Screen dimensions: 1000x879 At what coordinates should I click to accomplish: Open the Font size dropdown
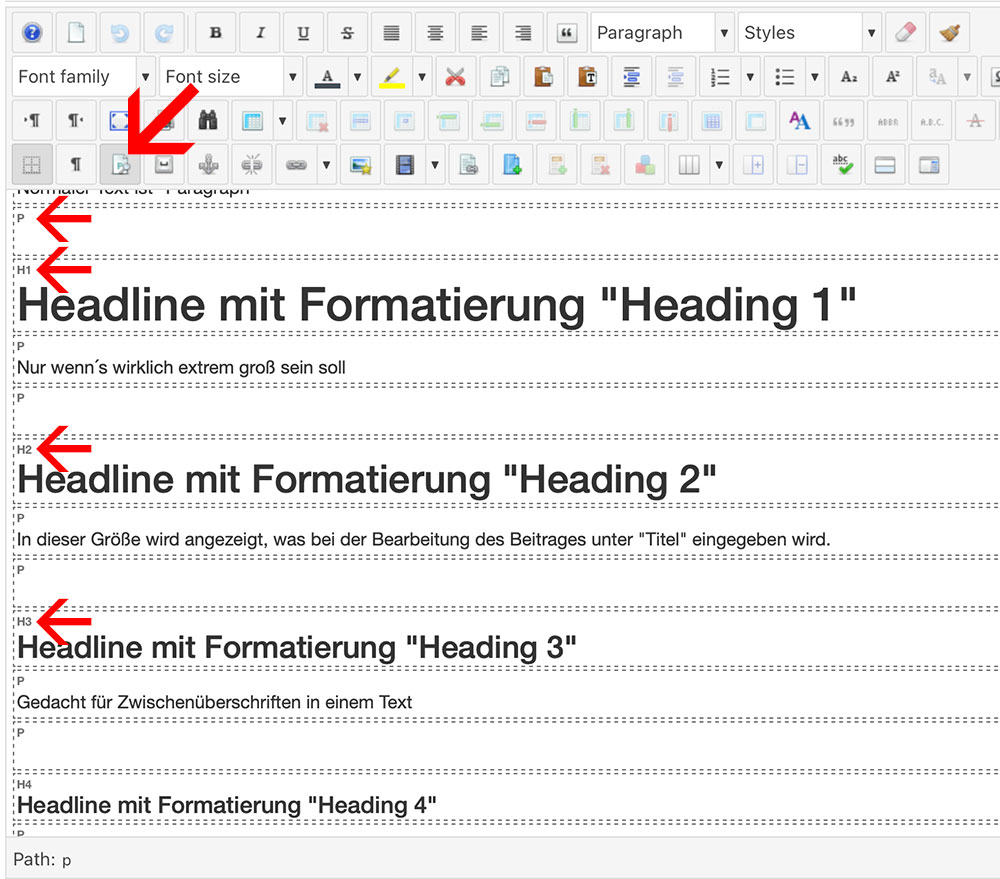pyautogui.click(x=231, y=77)
